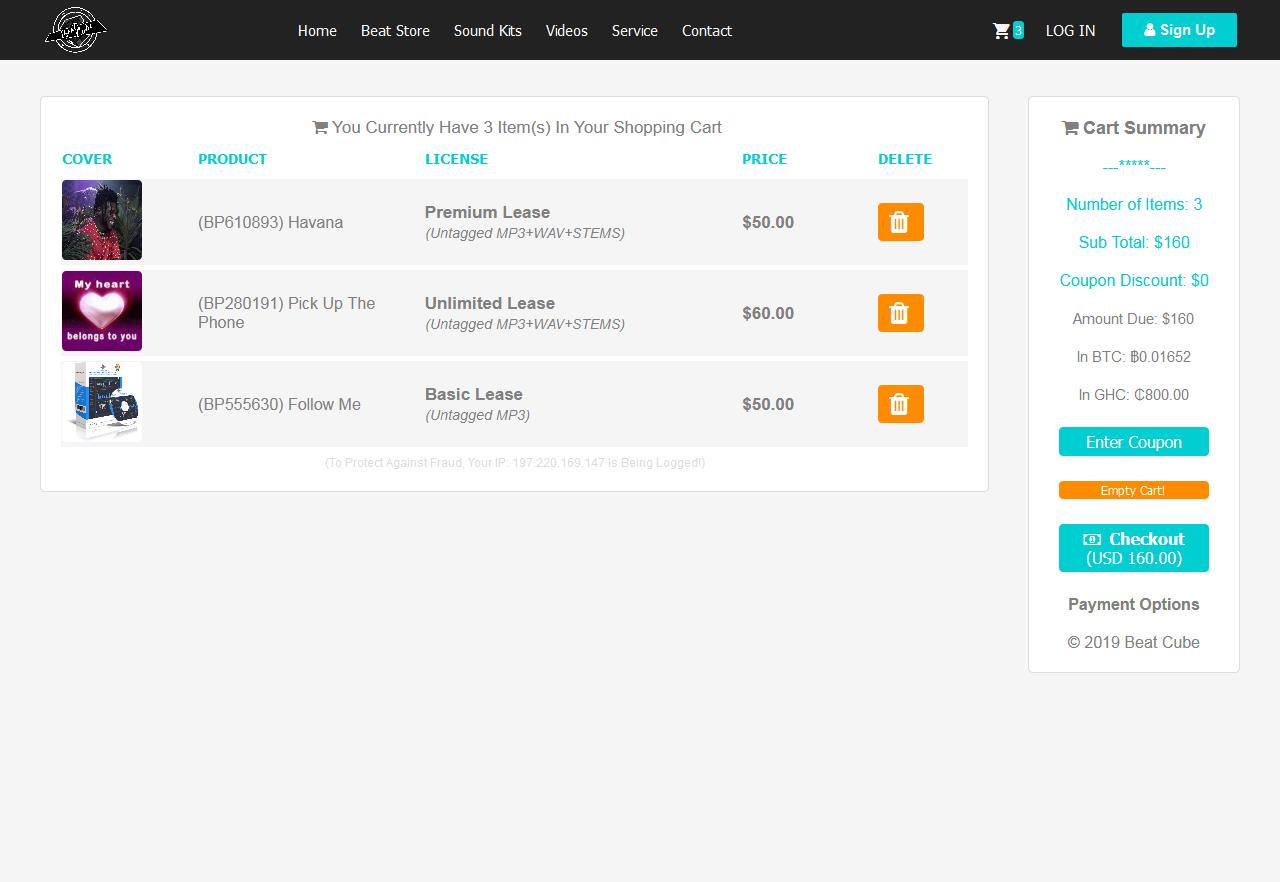Select the Sign Up person icon button

click(x=1149, y=30)
